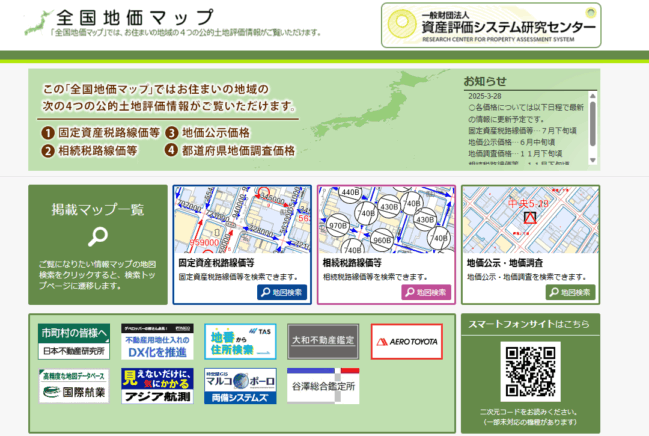The image size is (649, 436).
Task: Open the 日本不動産研究所 市町村の皆様へ banner
Action: (74, 342)
